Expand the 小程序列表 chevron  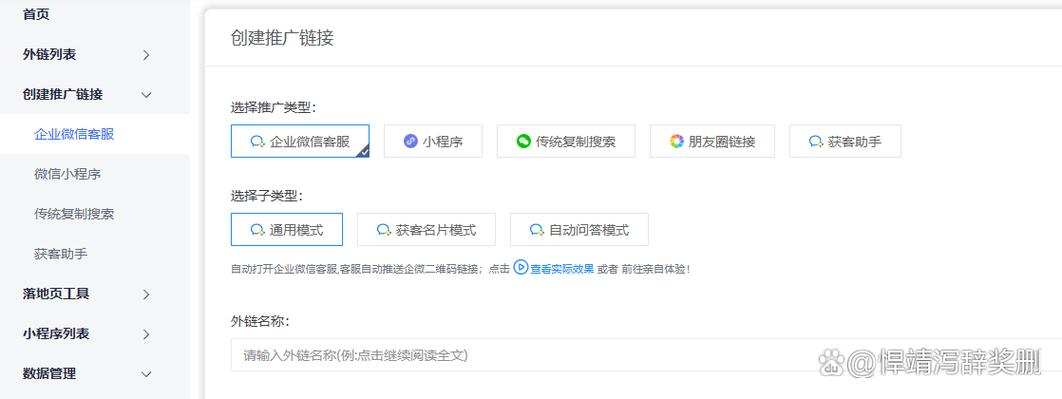146,334
